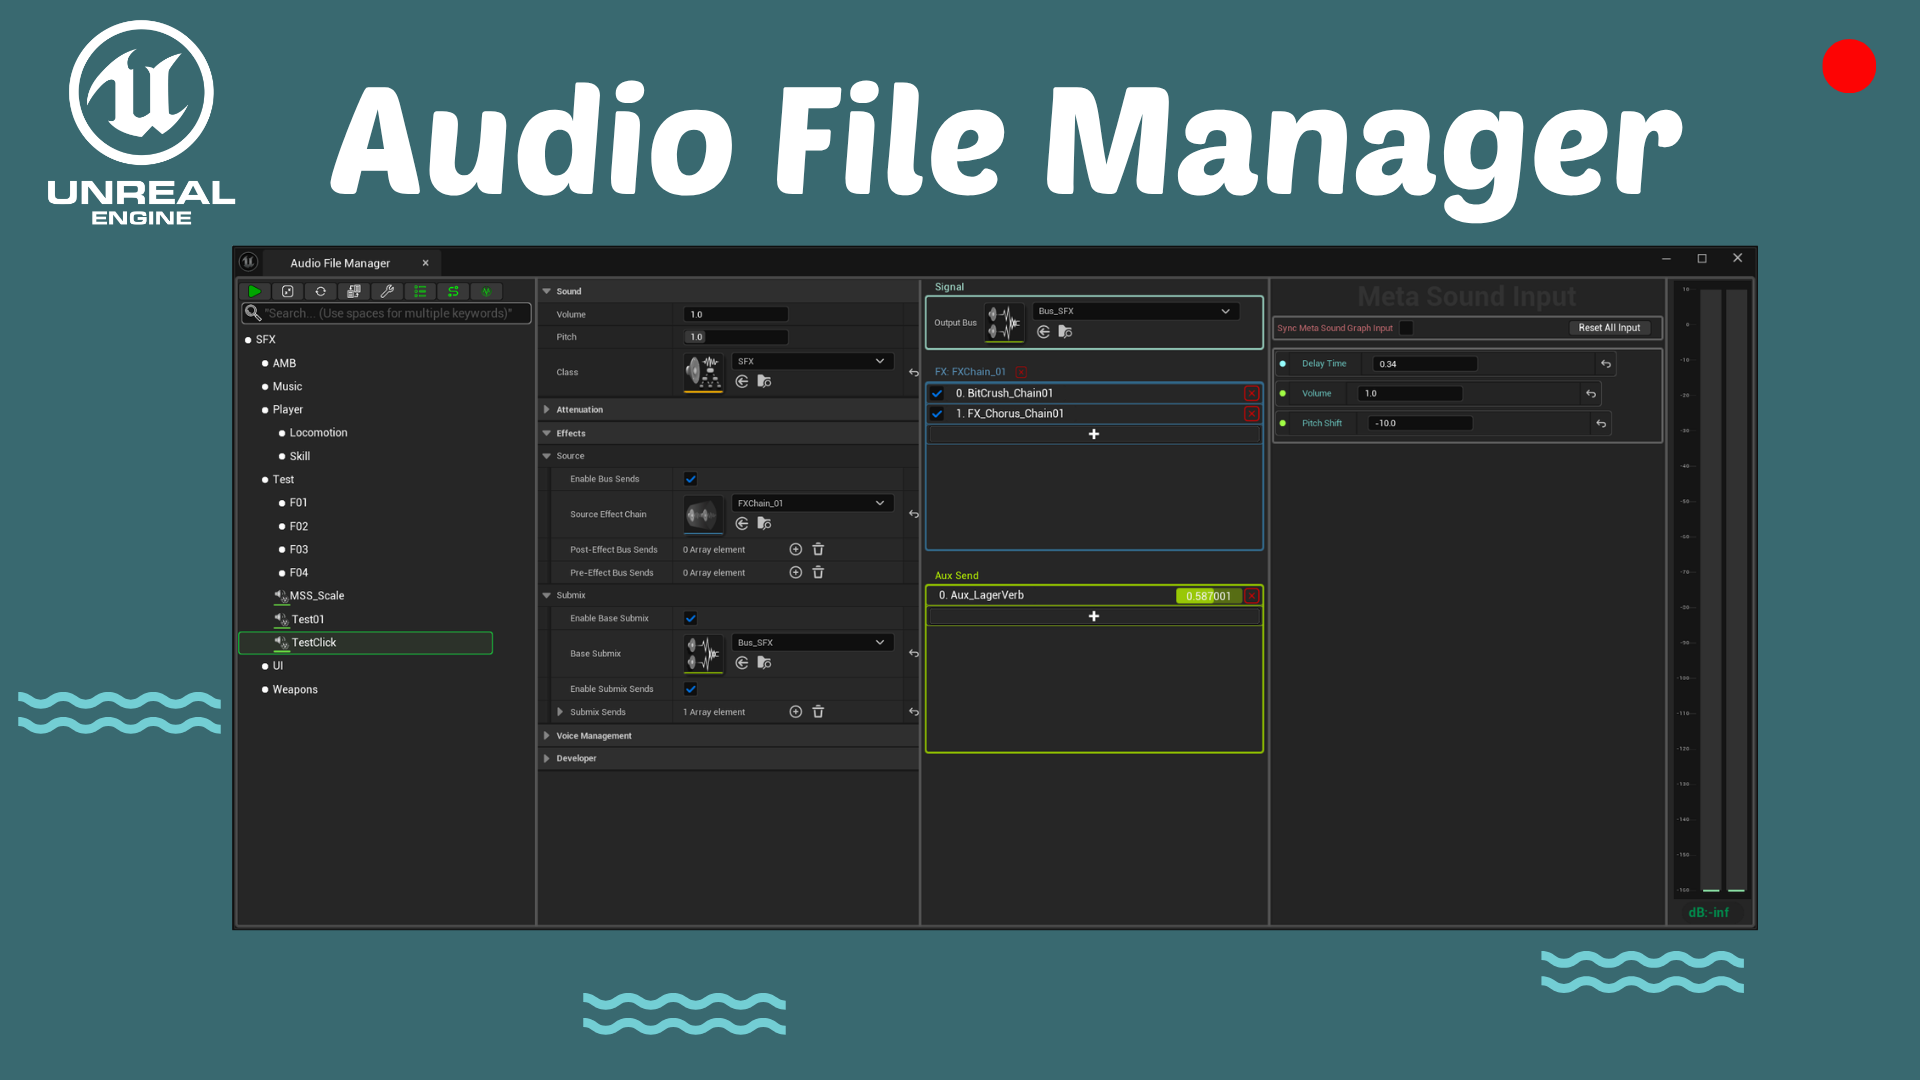This screenshot has width=1920, height=1080.
Task: Delete Pre-Effect Bus Sends array elements
Action: 818,572
